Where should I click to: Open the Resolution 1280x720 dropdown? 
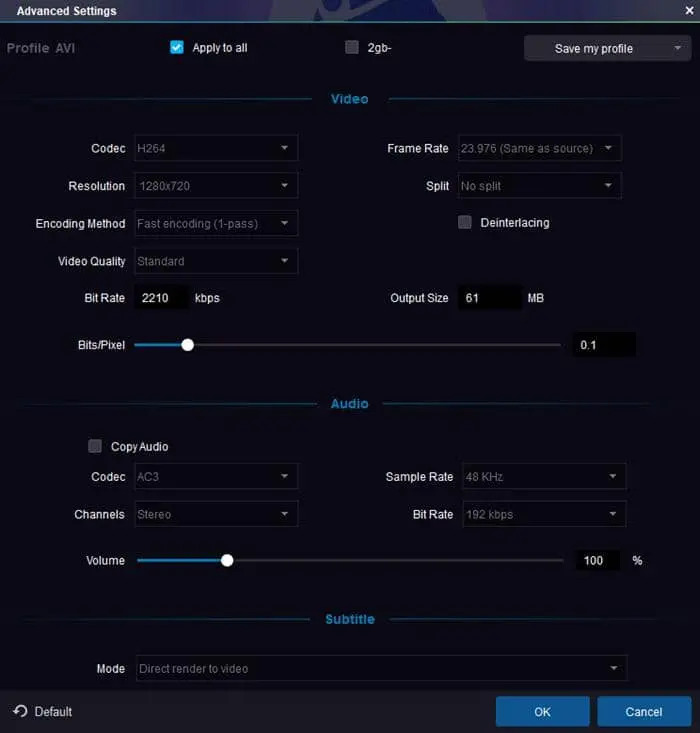[x=215, y=186]
